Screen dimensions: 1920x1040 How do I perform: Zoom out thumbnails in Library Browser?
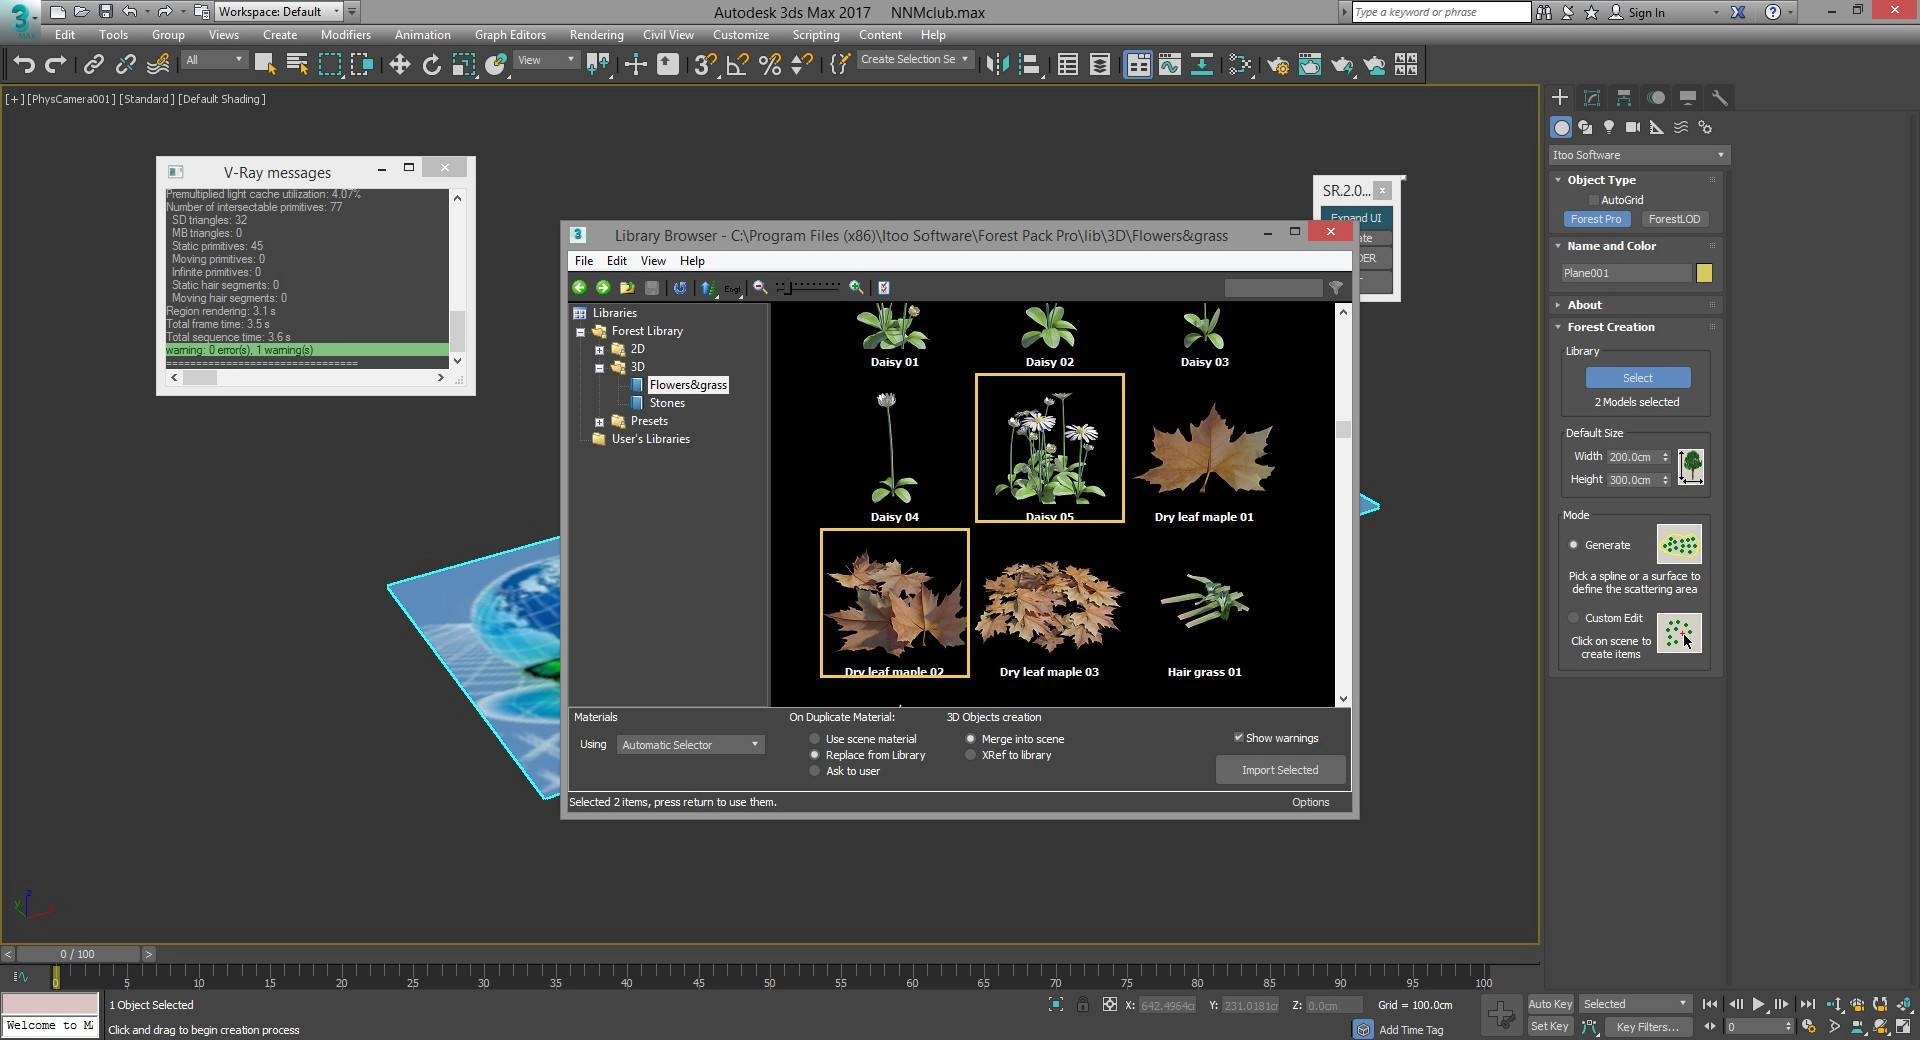coord(760,288)
